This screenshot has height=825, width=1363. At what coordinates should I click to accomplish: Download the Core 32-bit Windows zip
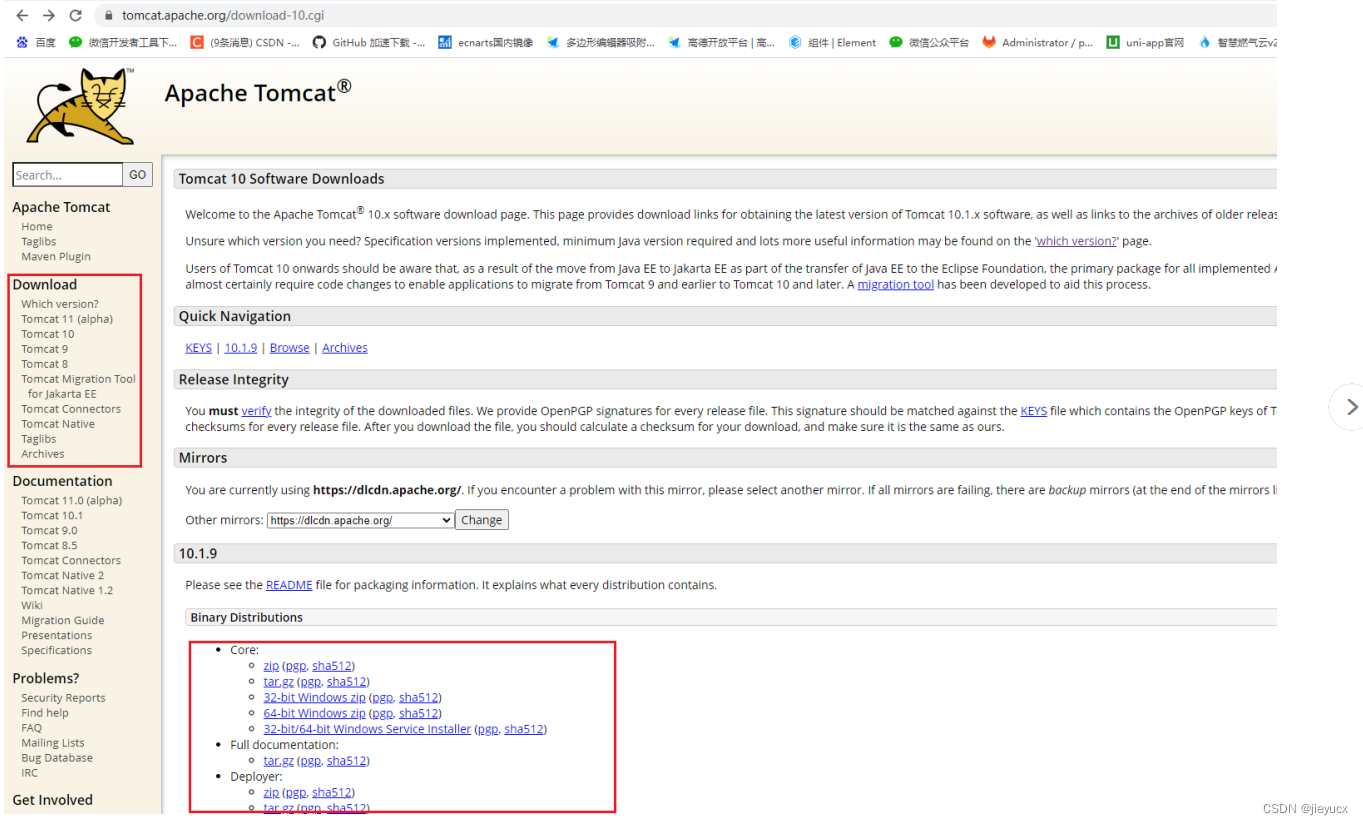(315, 697)
